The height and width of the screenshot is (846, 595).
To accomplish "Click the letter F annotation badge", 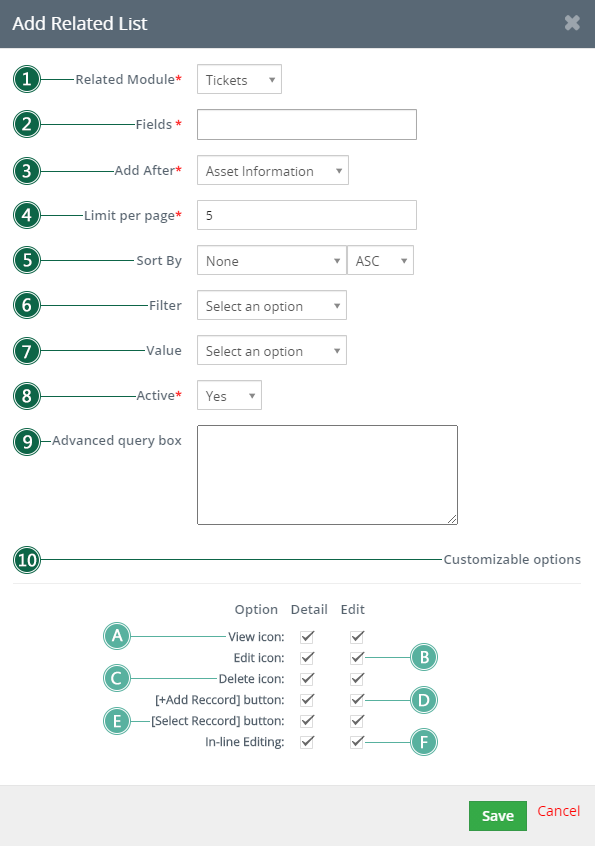I will (424, 742).
